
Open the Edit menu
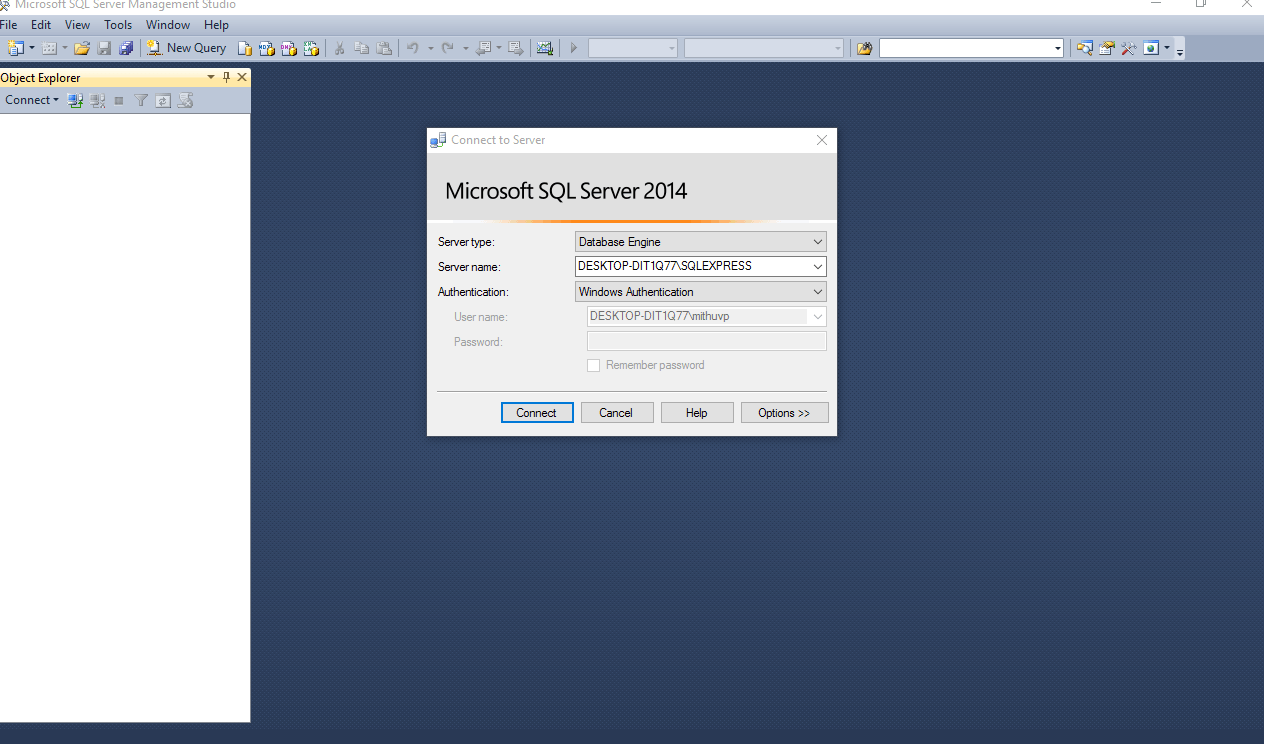click(x=41, y=24)
